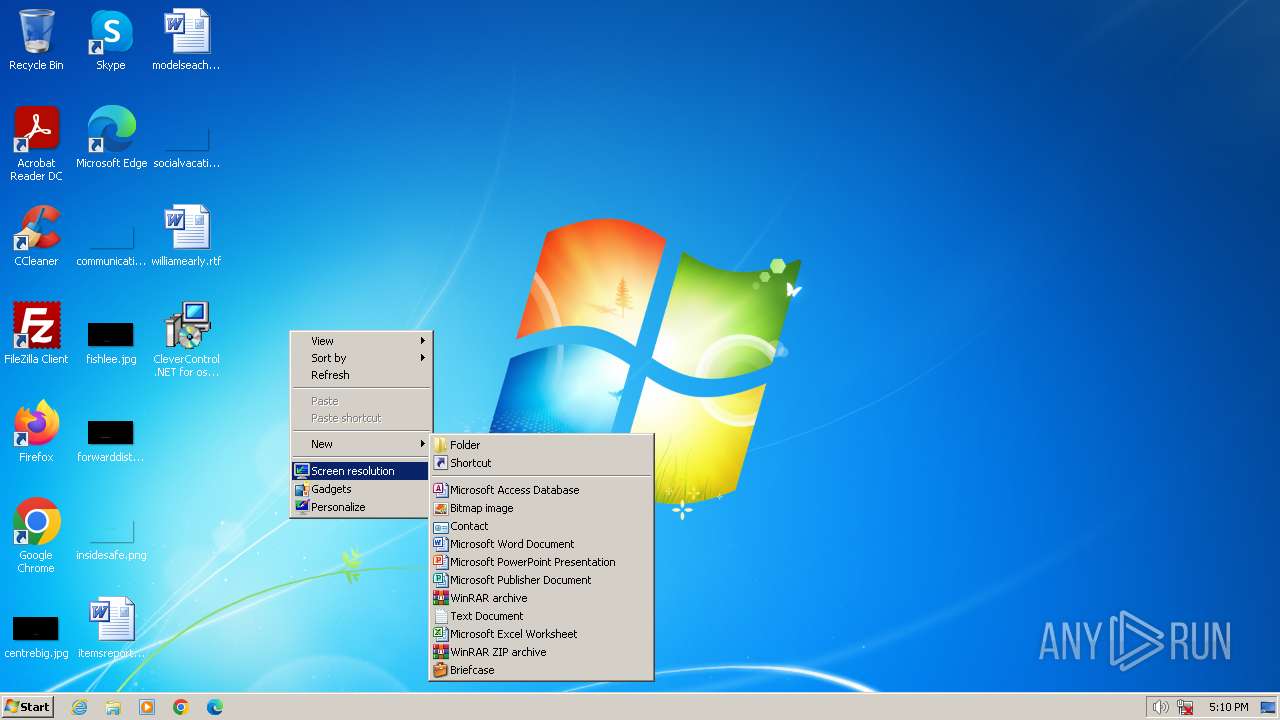
Task: Select the modelseach Word document icon
Action: tap(186, 40)
